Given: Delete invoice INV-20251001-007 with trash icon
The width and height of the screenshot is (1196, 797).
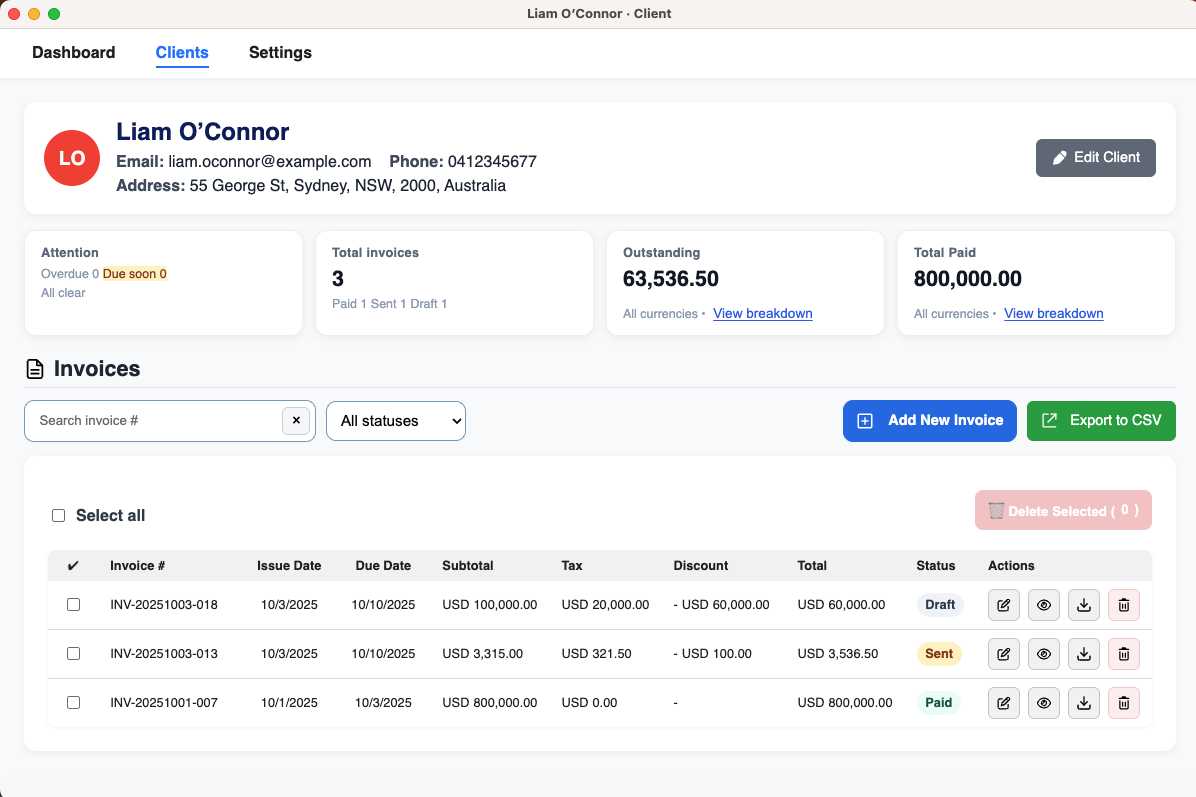Looking at the screenshot, I should tap(1124, 703).
